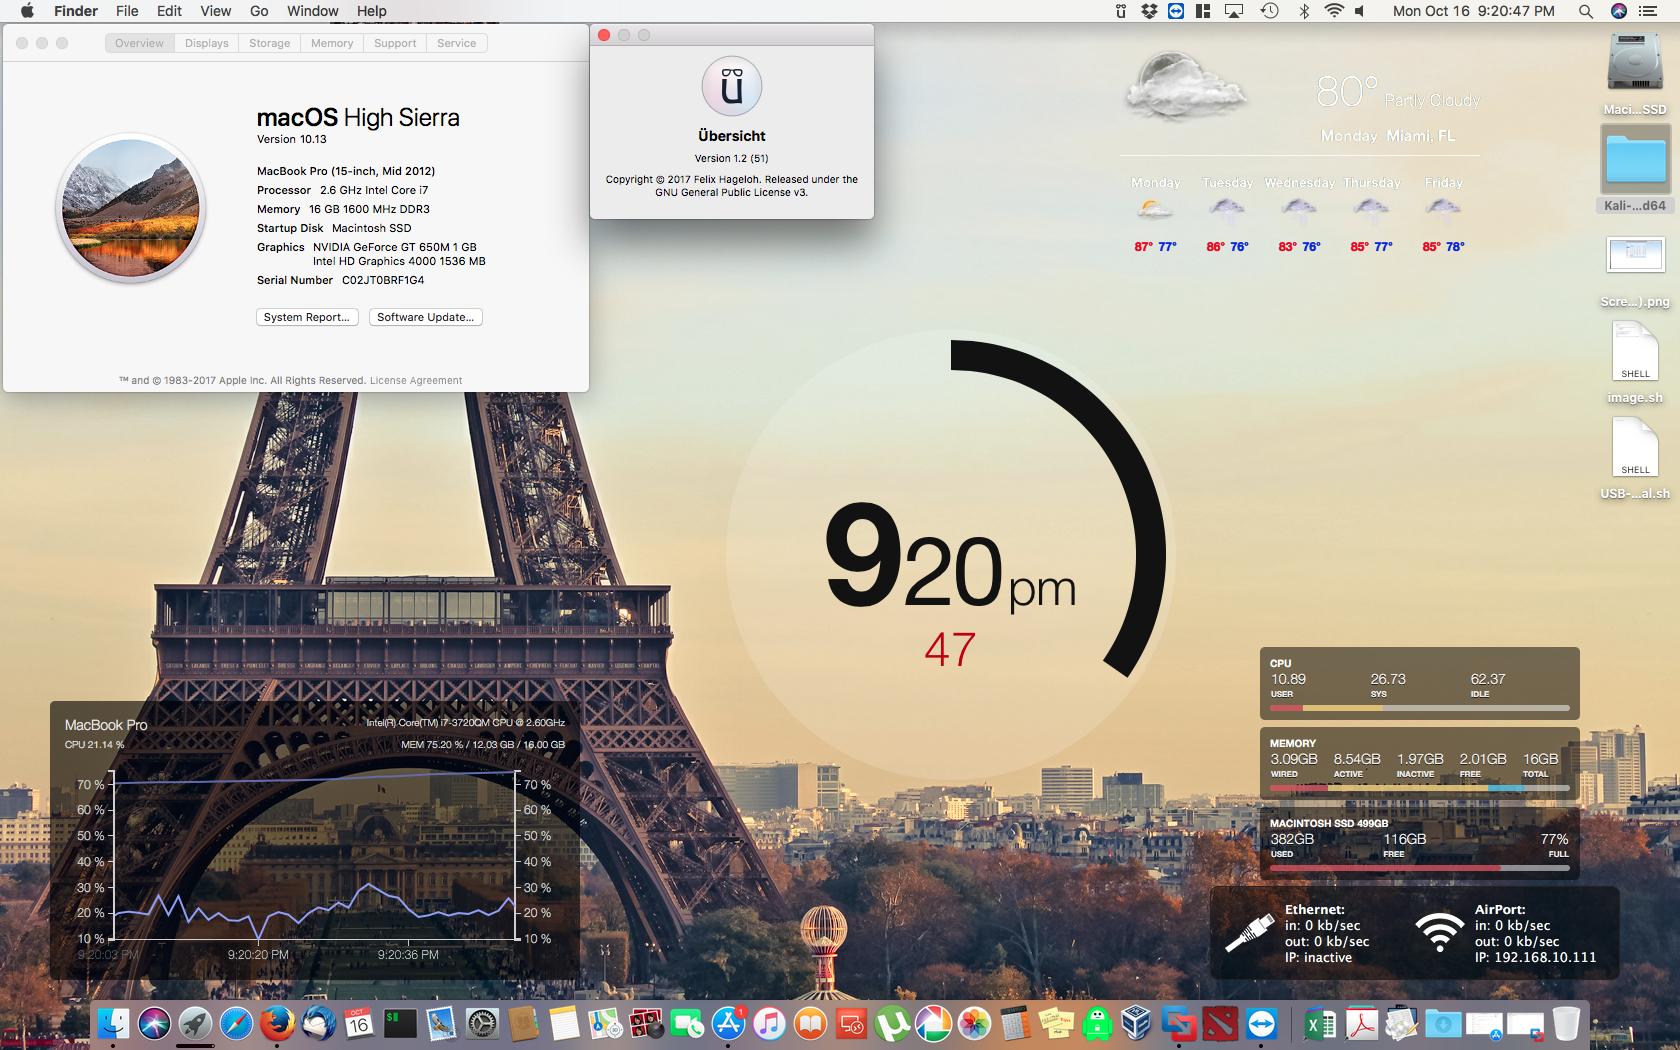This screenshot has height=1050, width=1680.
Task: Select USB shell script file on desktop
Action: tap(1635, 458)
